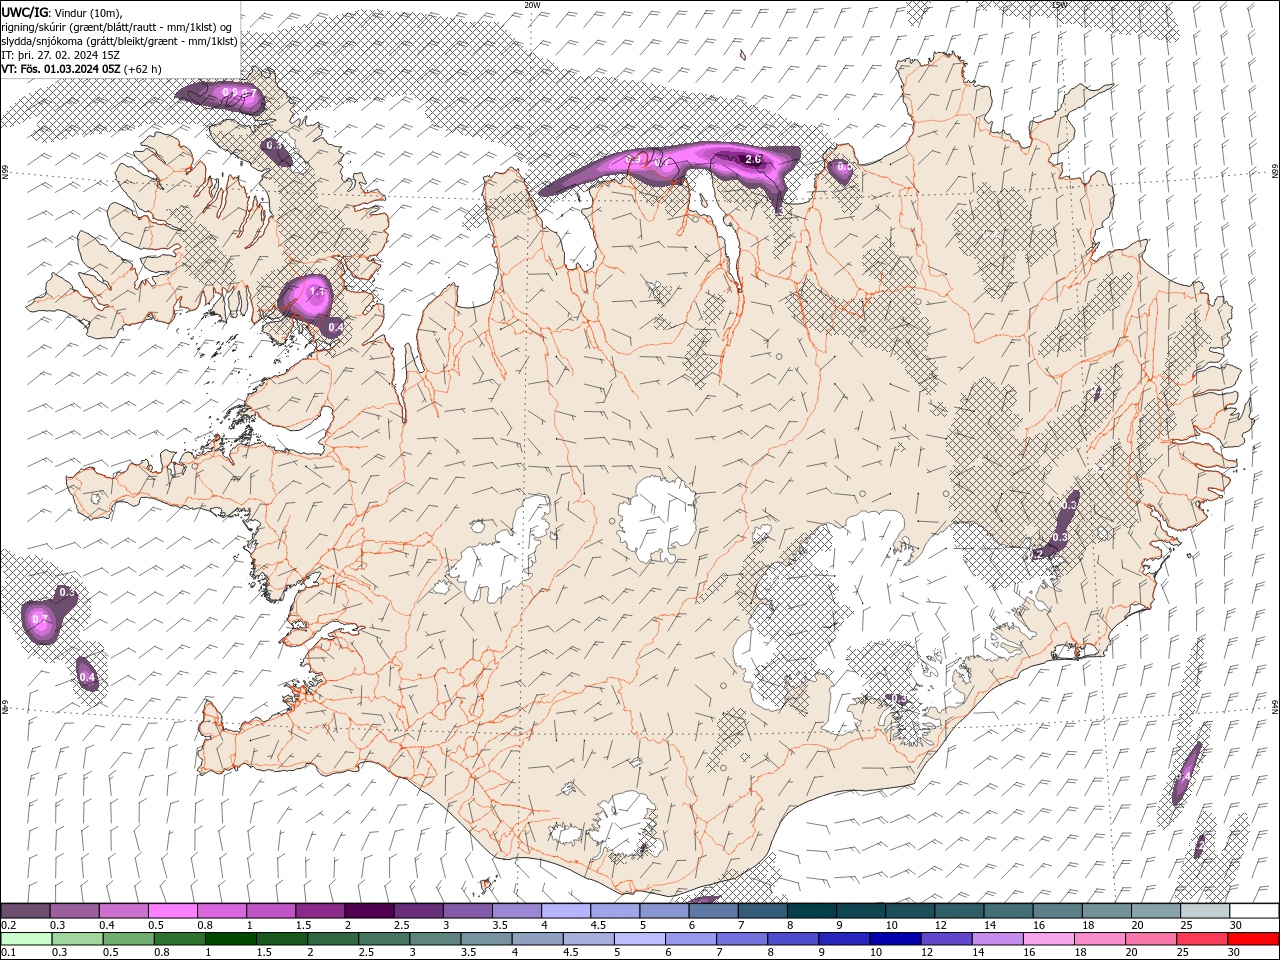Pick the bright red rain scale swatch above 30
The image size is (1280, 960).
coord(1254,939)
